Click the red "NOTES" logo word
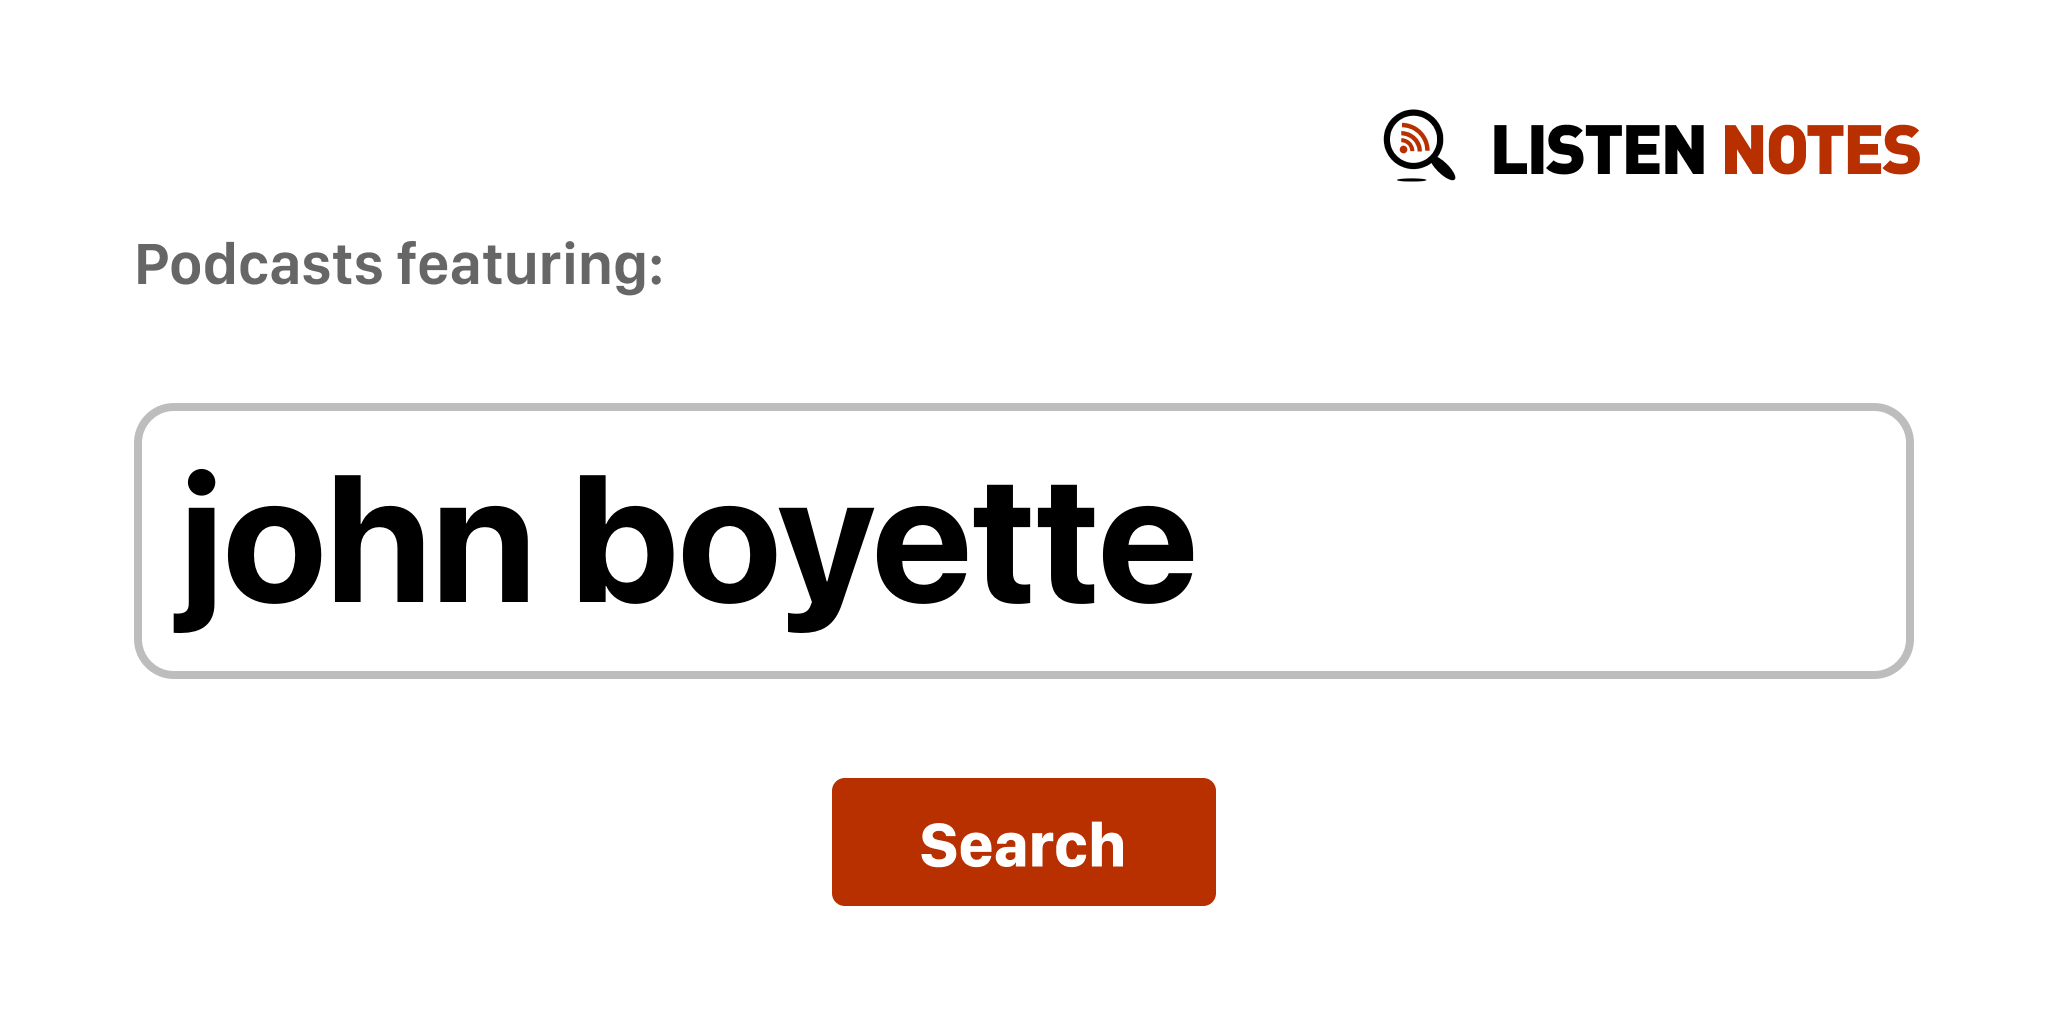 1820,151
